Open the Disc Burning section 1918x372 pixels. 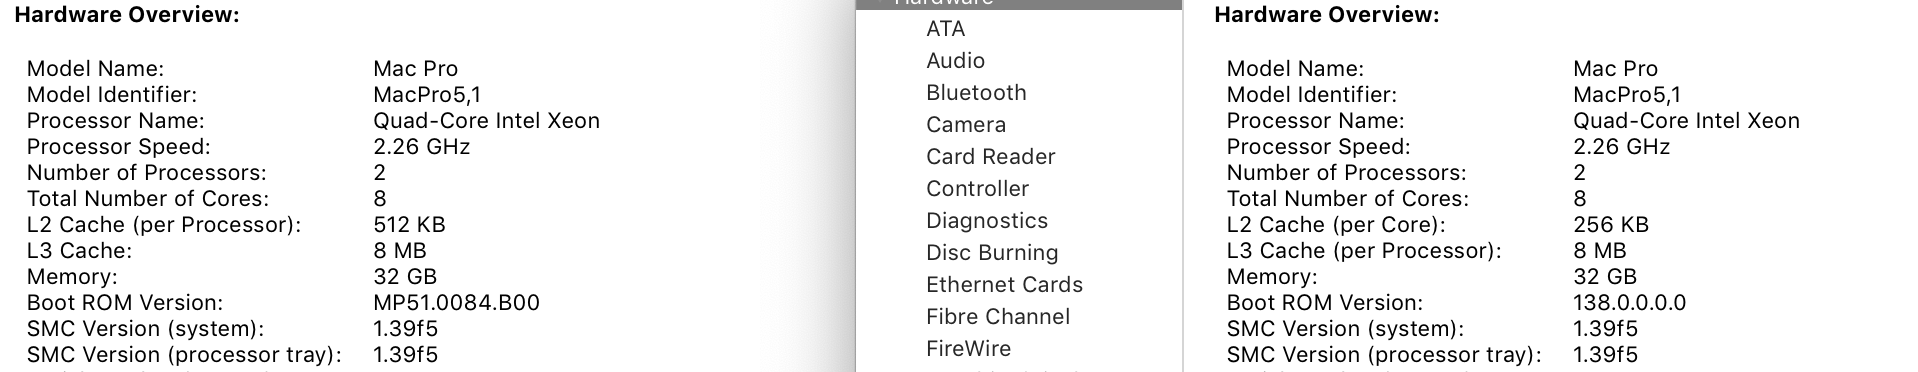pyautogui.click(x=992, y=253)
